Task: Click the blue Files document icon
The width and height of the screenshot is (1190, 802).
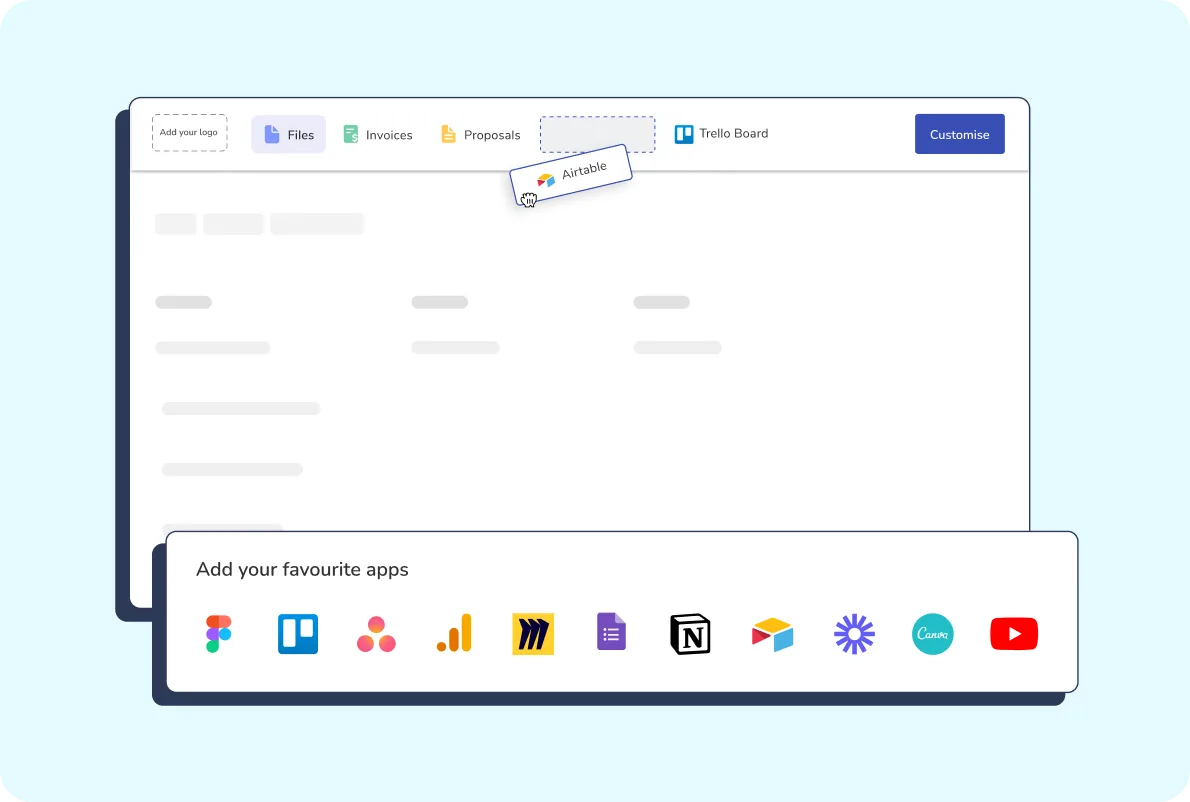Action: [272, 134]
